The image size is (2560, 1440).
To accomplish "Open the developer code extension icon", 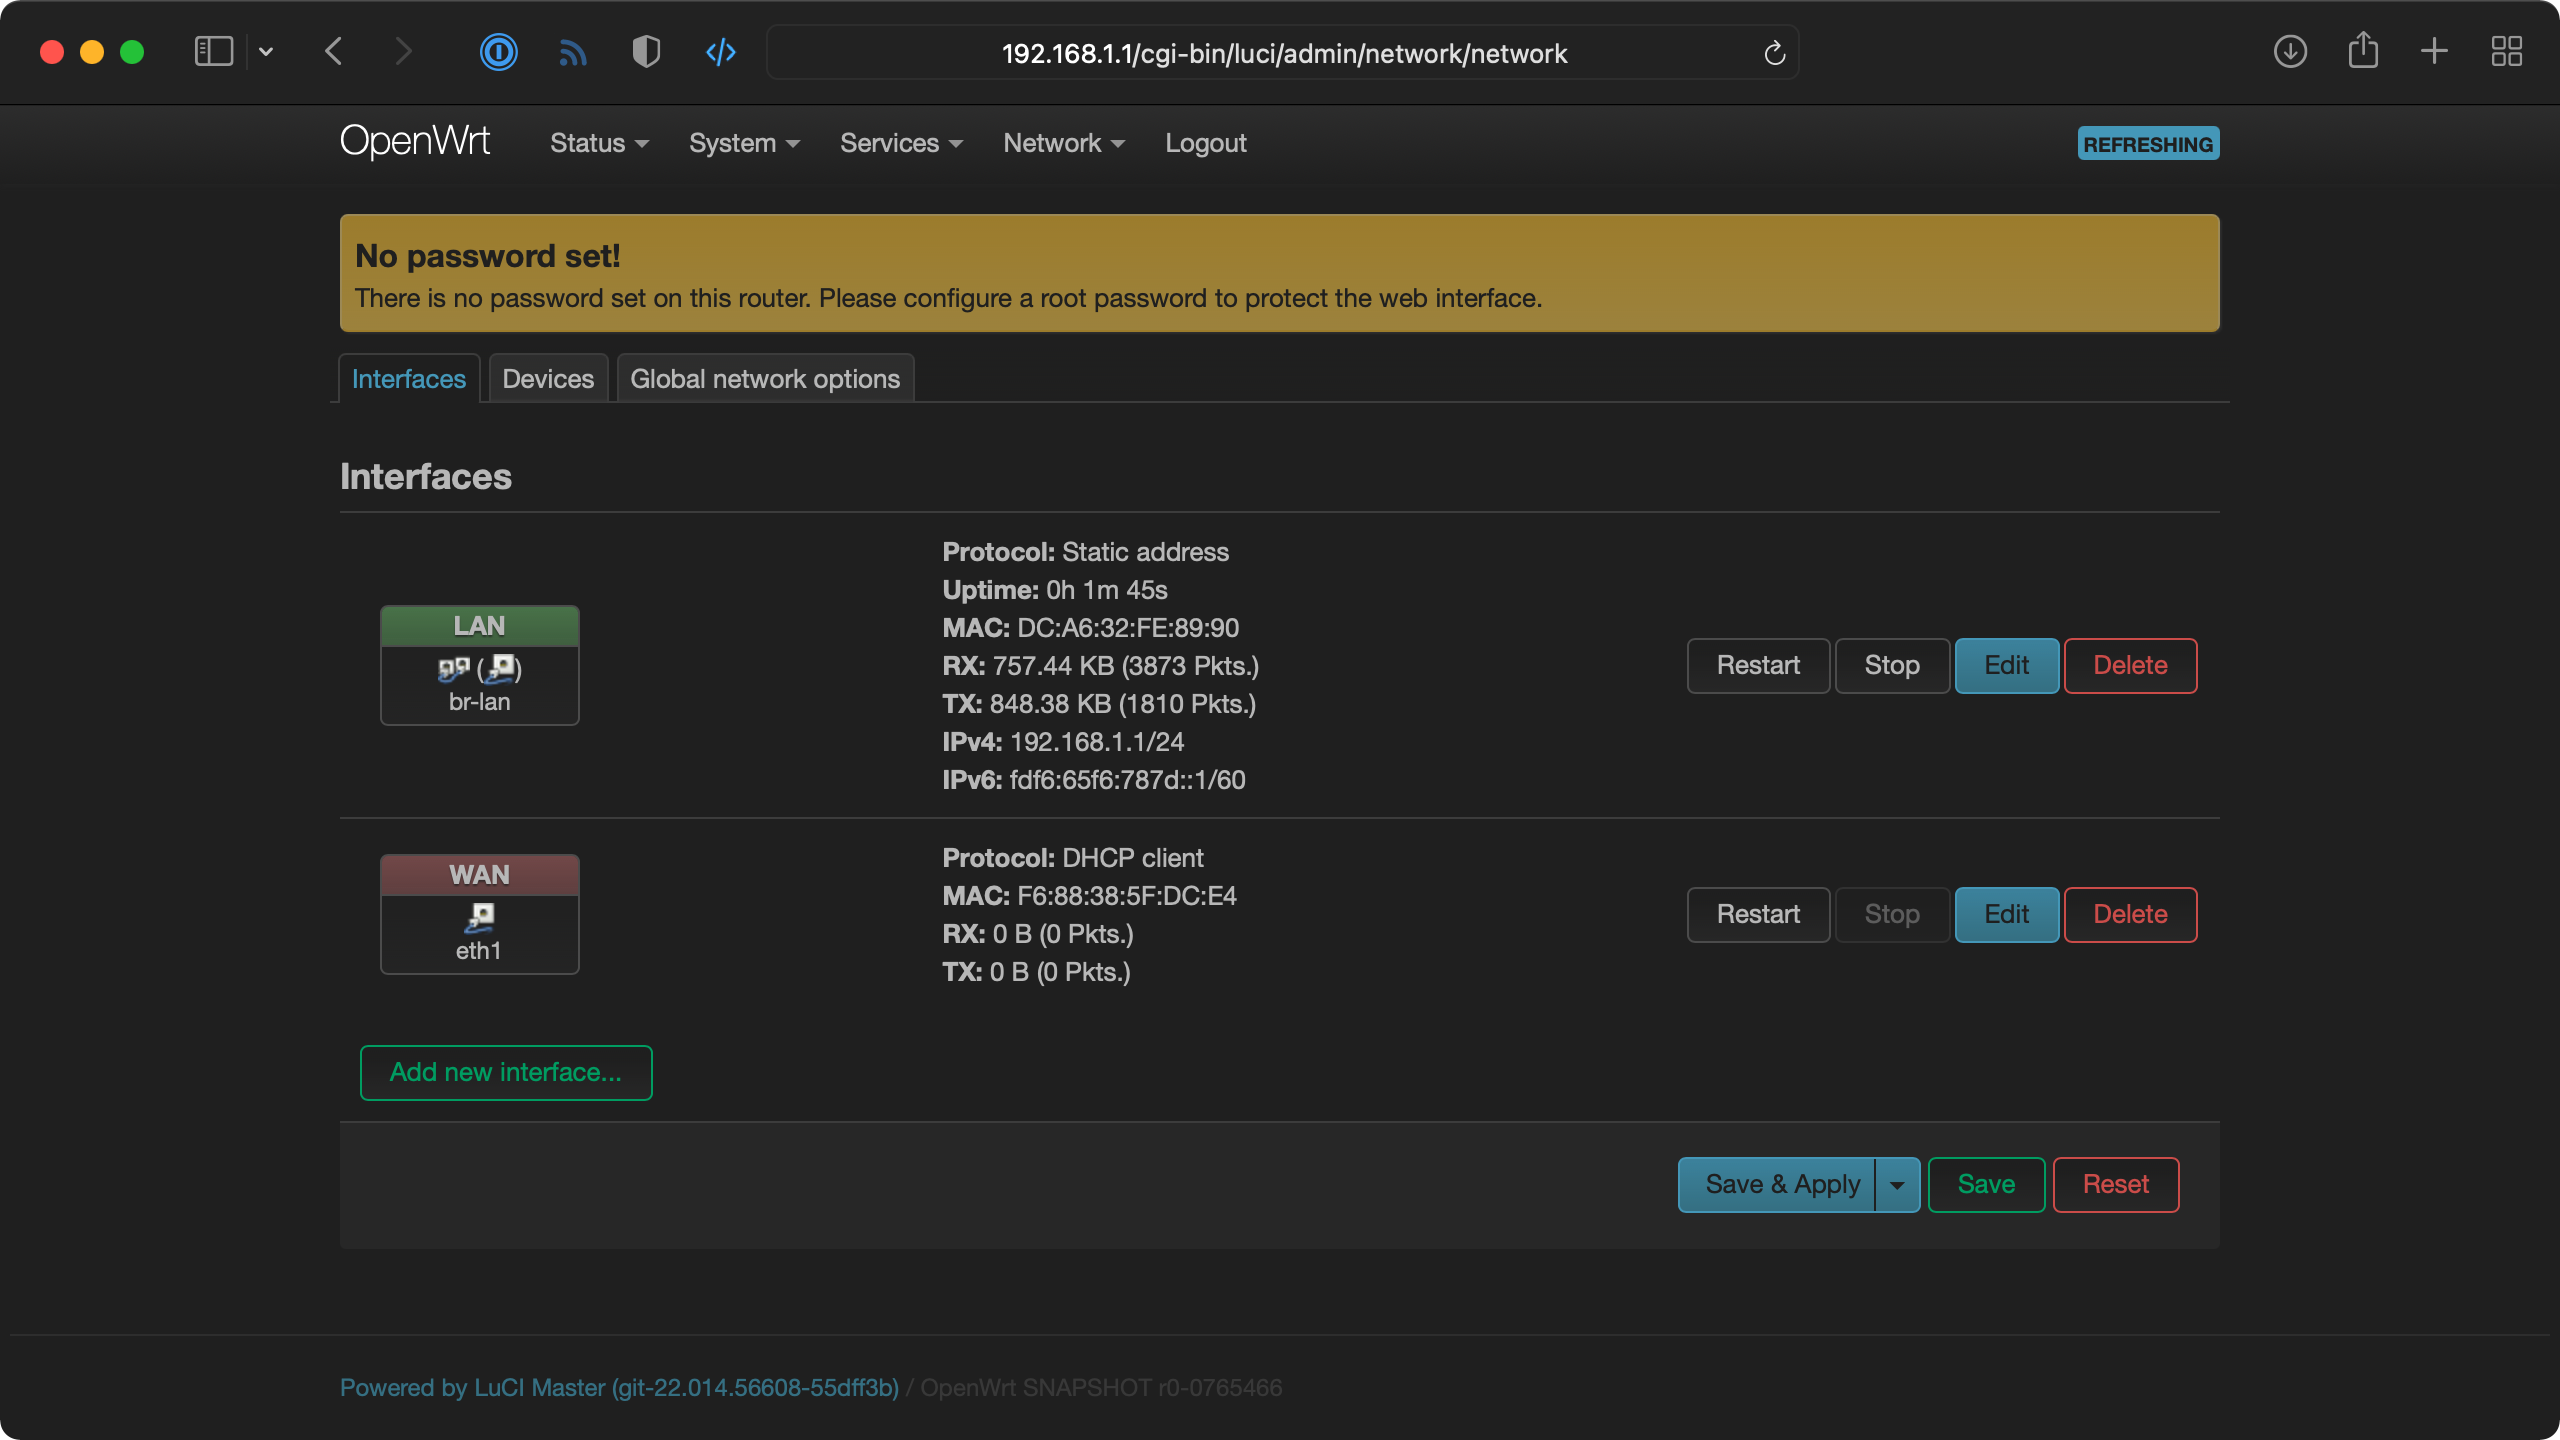I will click(x=721, y=52).
